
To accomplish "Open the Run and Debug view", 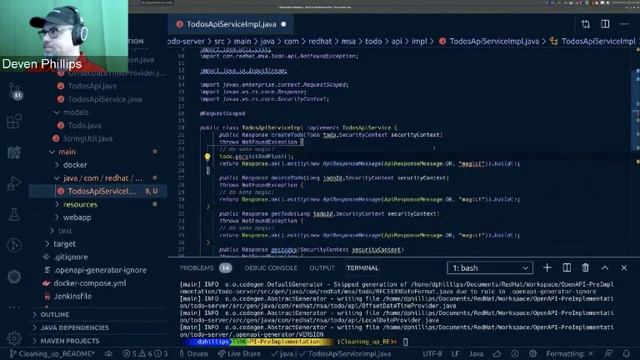I will (14, 183).
